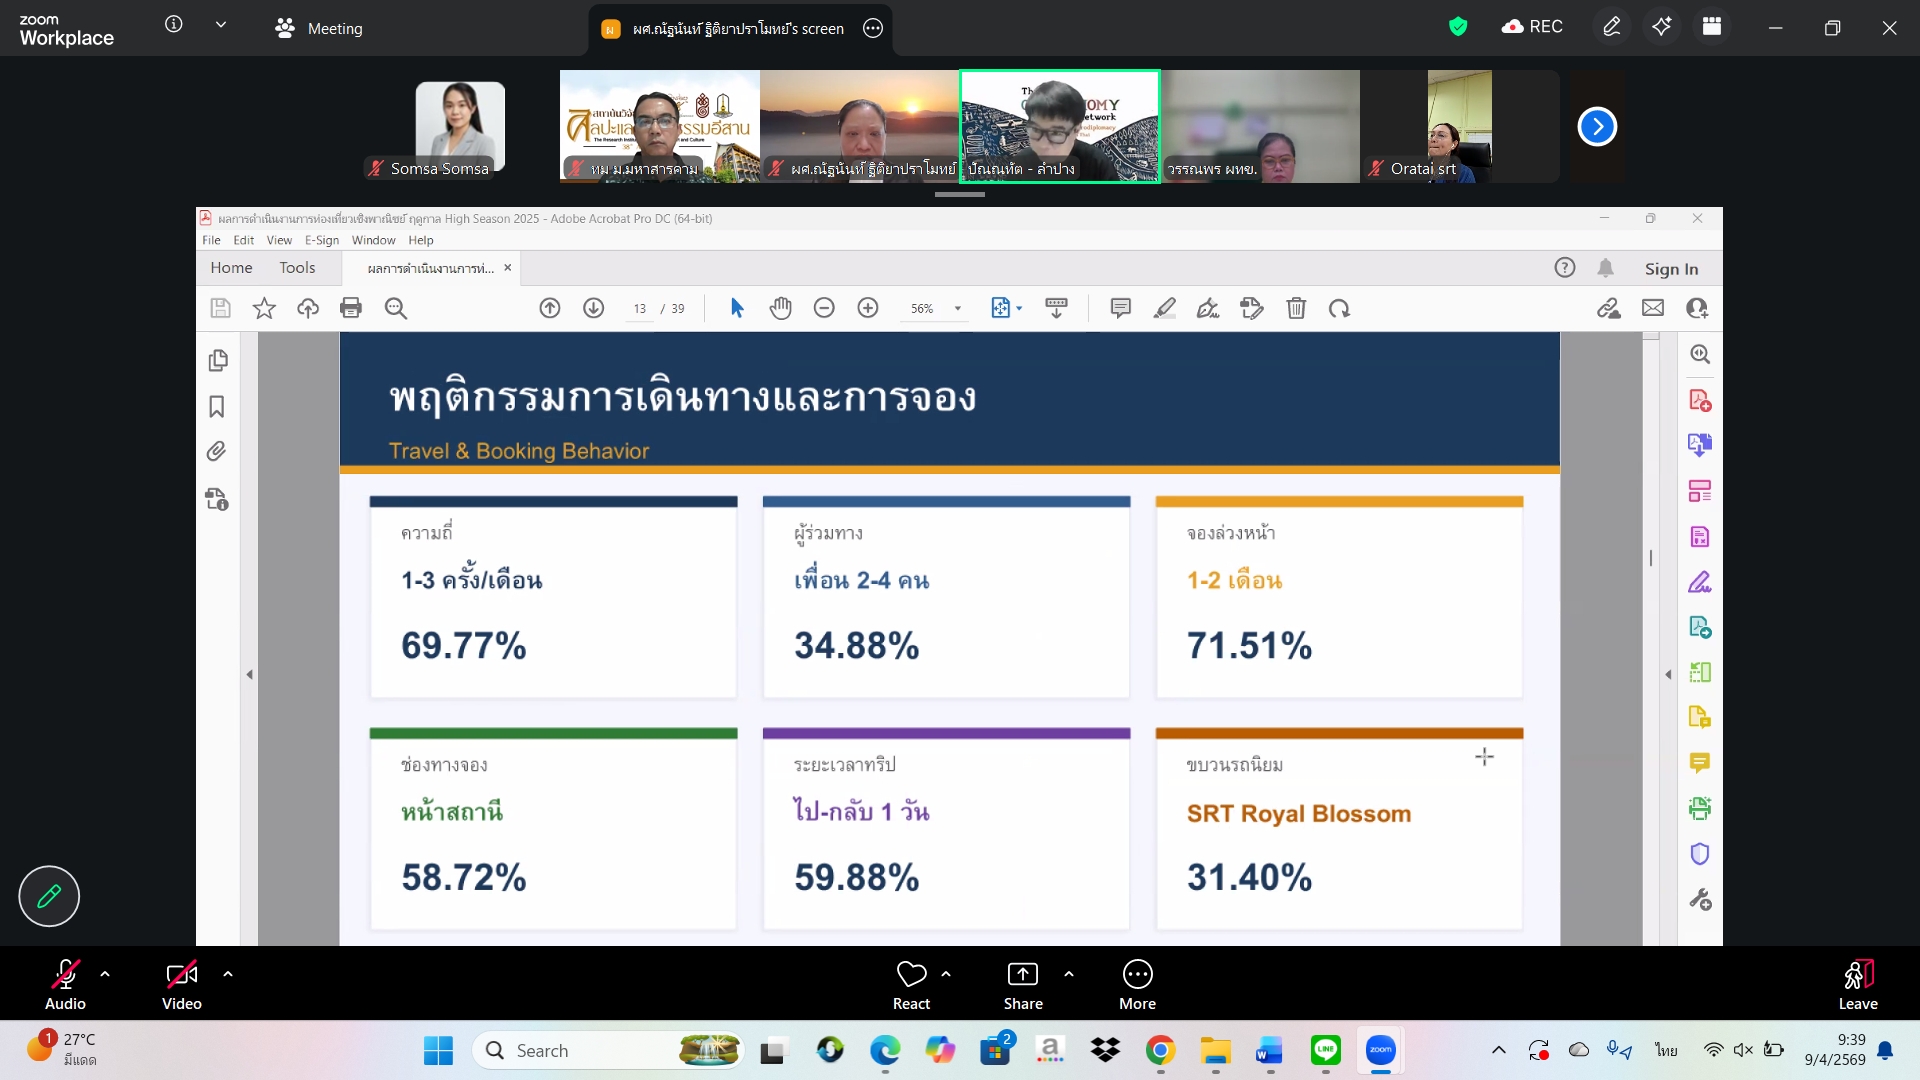Image resolution: width=1920 pixels, height=1080 pixels.
Task: Open Zoom AI Companion sparkle icon
Action: tap(1661, 27)
